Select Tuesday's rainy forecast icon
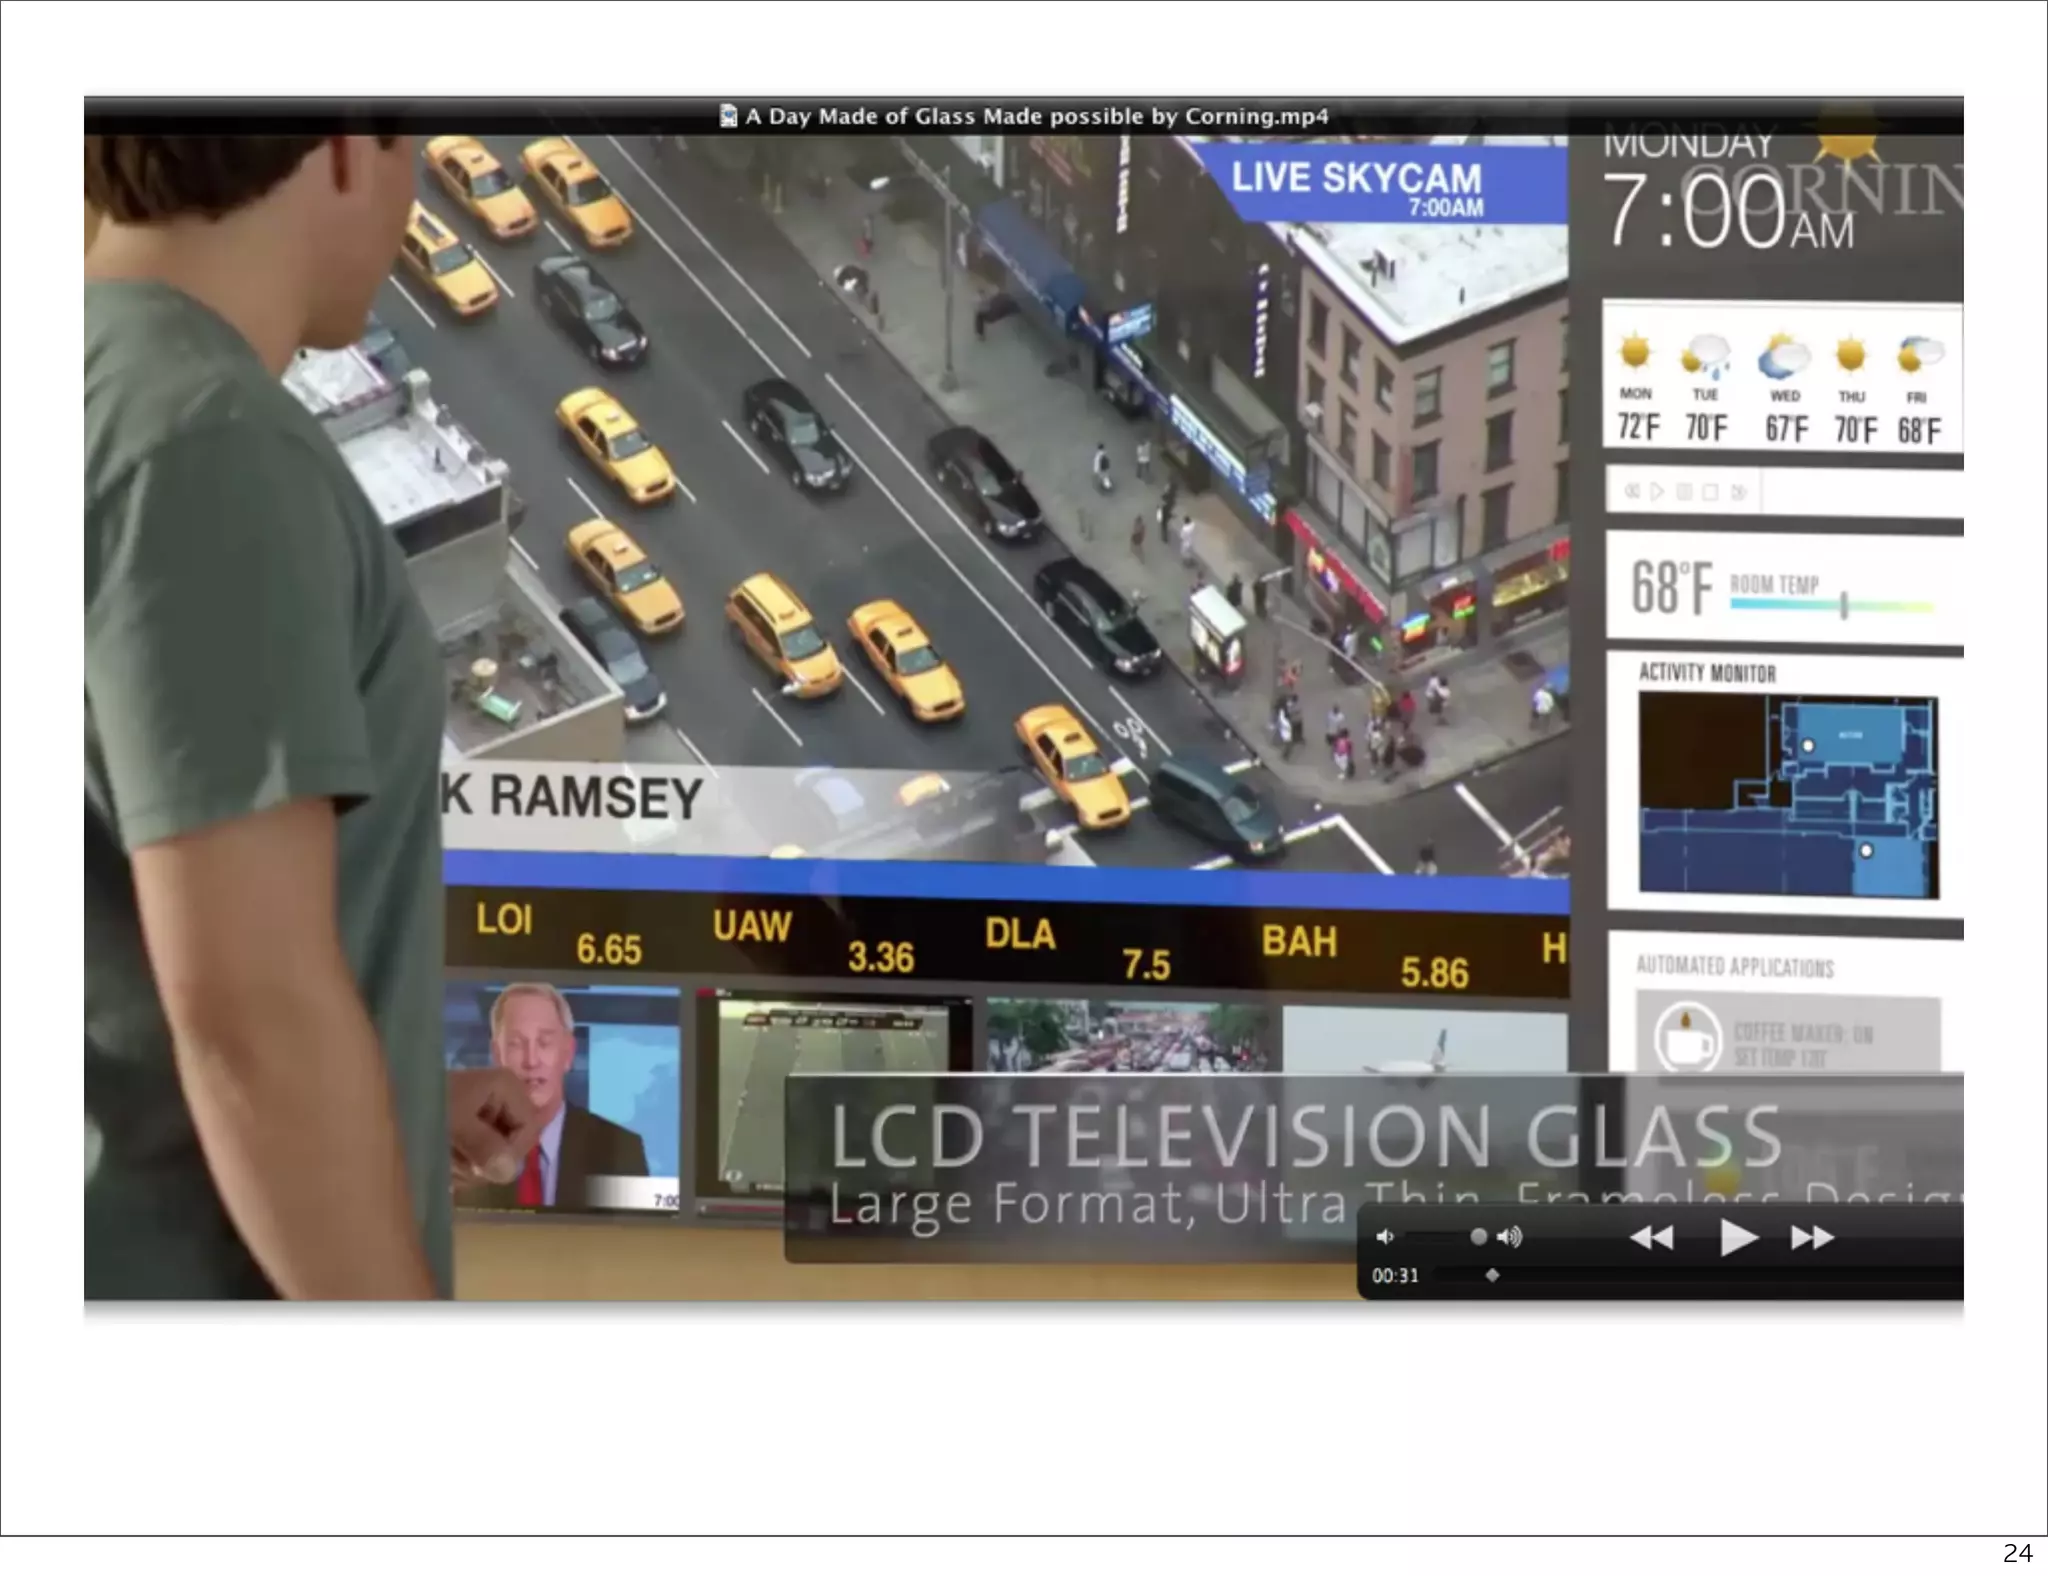2048x1576 pixels. click(x=1706, y=355)
